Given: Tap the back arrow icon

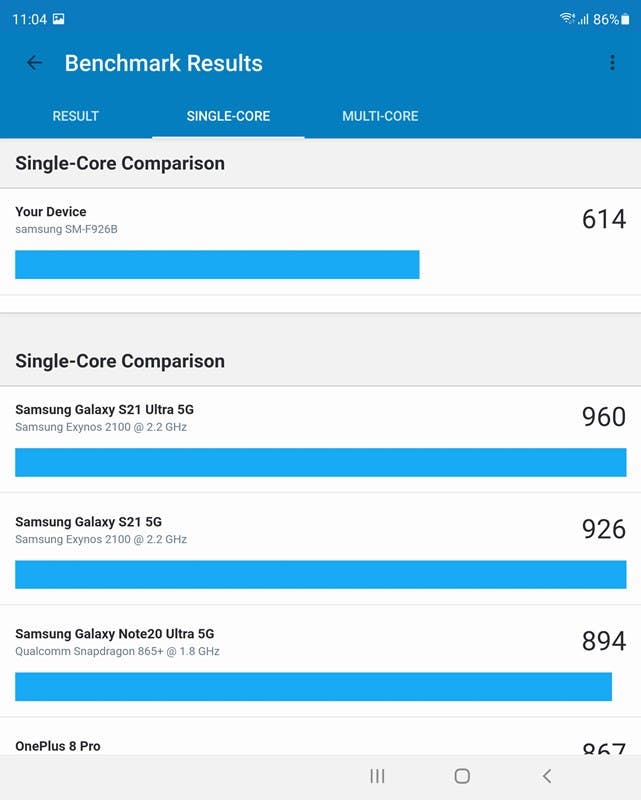Looking at the screenshot, I should tap(34, 63).
